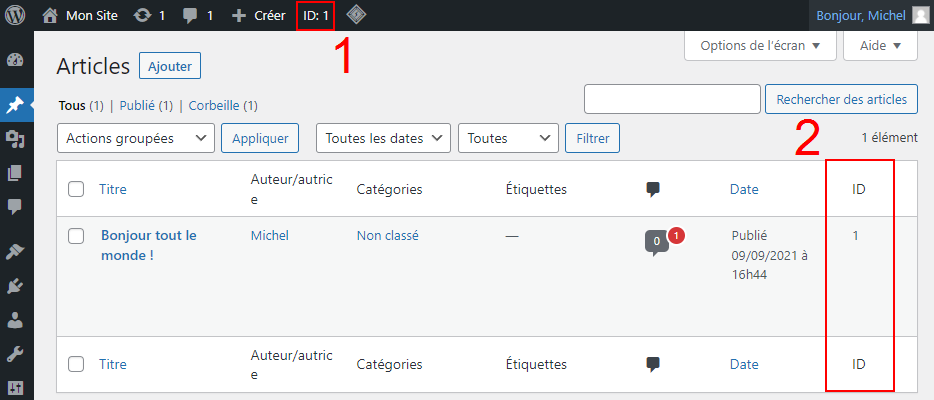The image size is (934, 400).
Task: Open the Toutes les dates dropdown
Action: 383,138
